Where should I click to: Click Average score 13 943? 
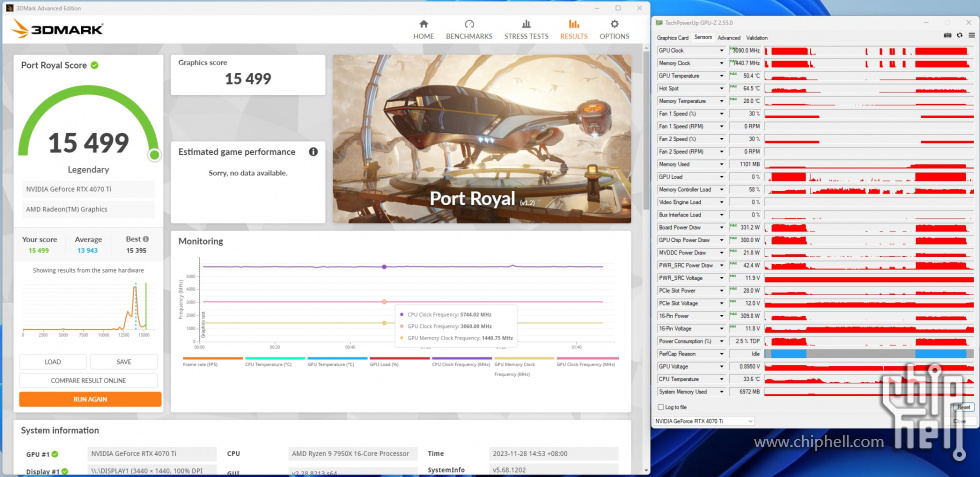coord(88,251)
